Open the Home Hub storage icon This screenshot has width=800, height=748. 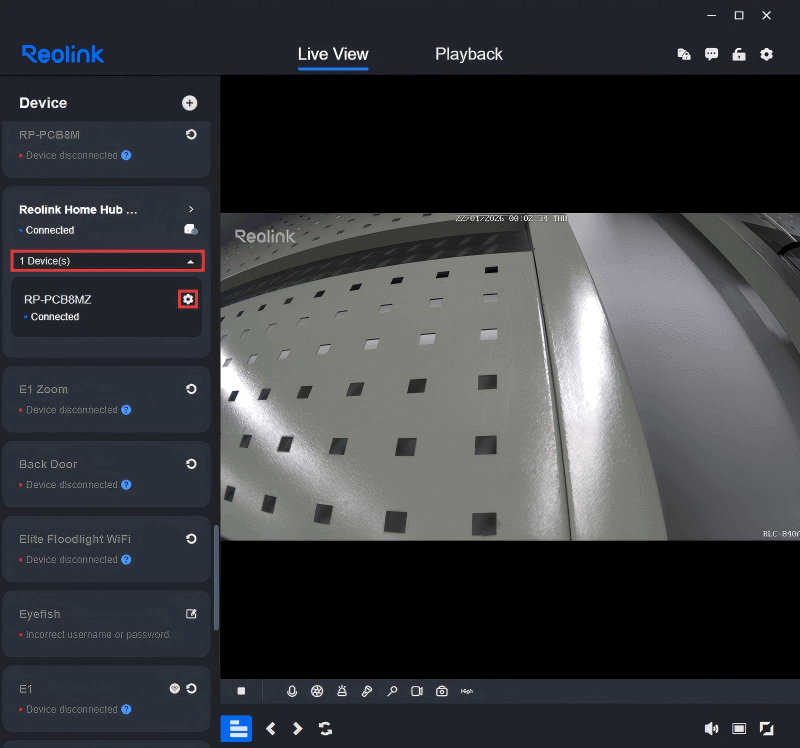pyautogui.click(x=191, y=230)
